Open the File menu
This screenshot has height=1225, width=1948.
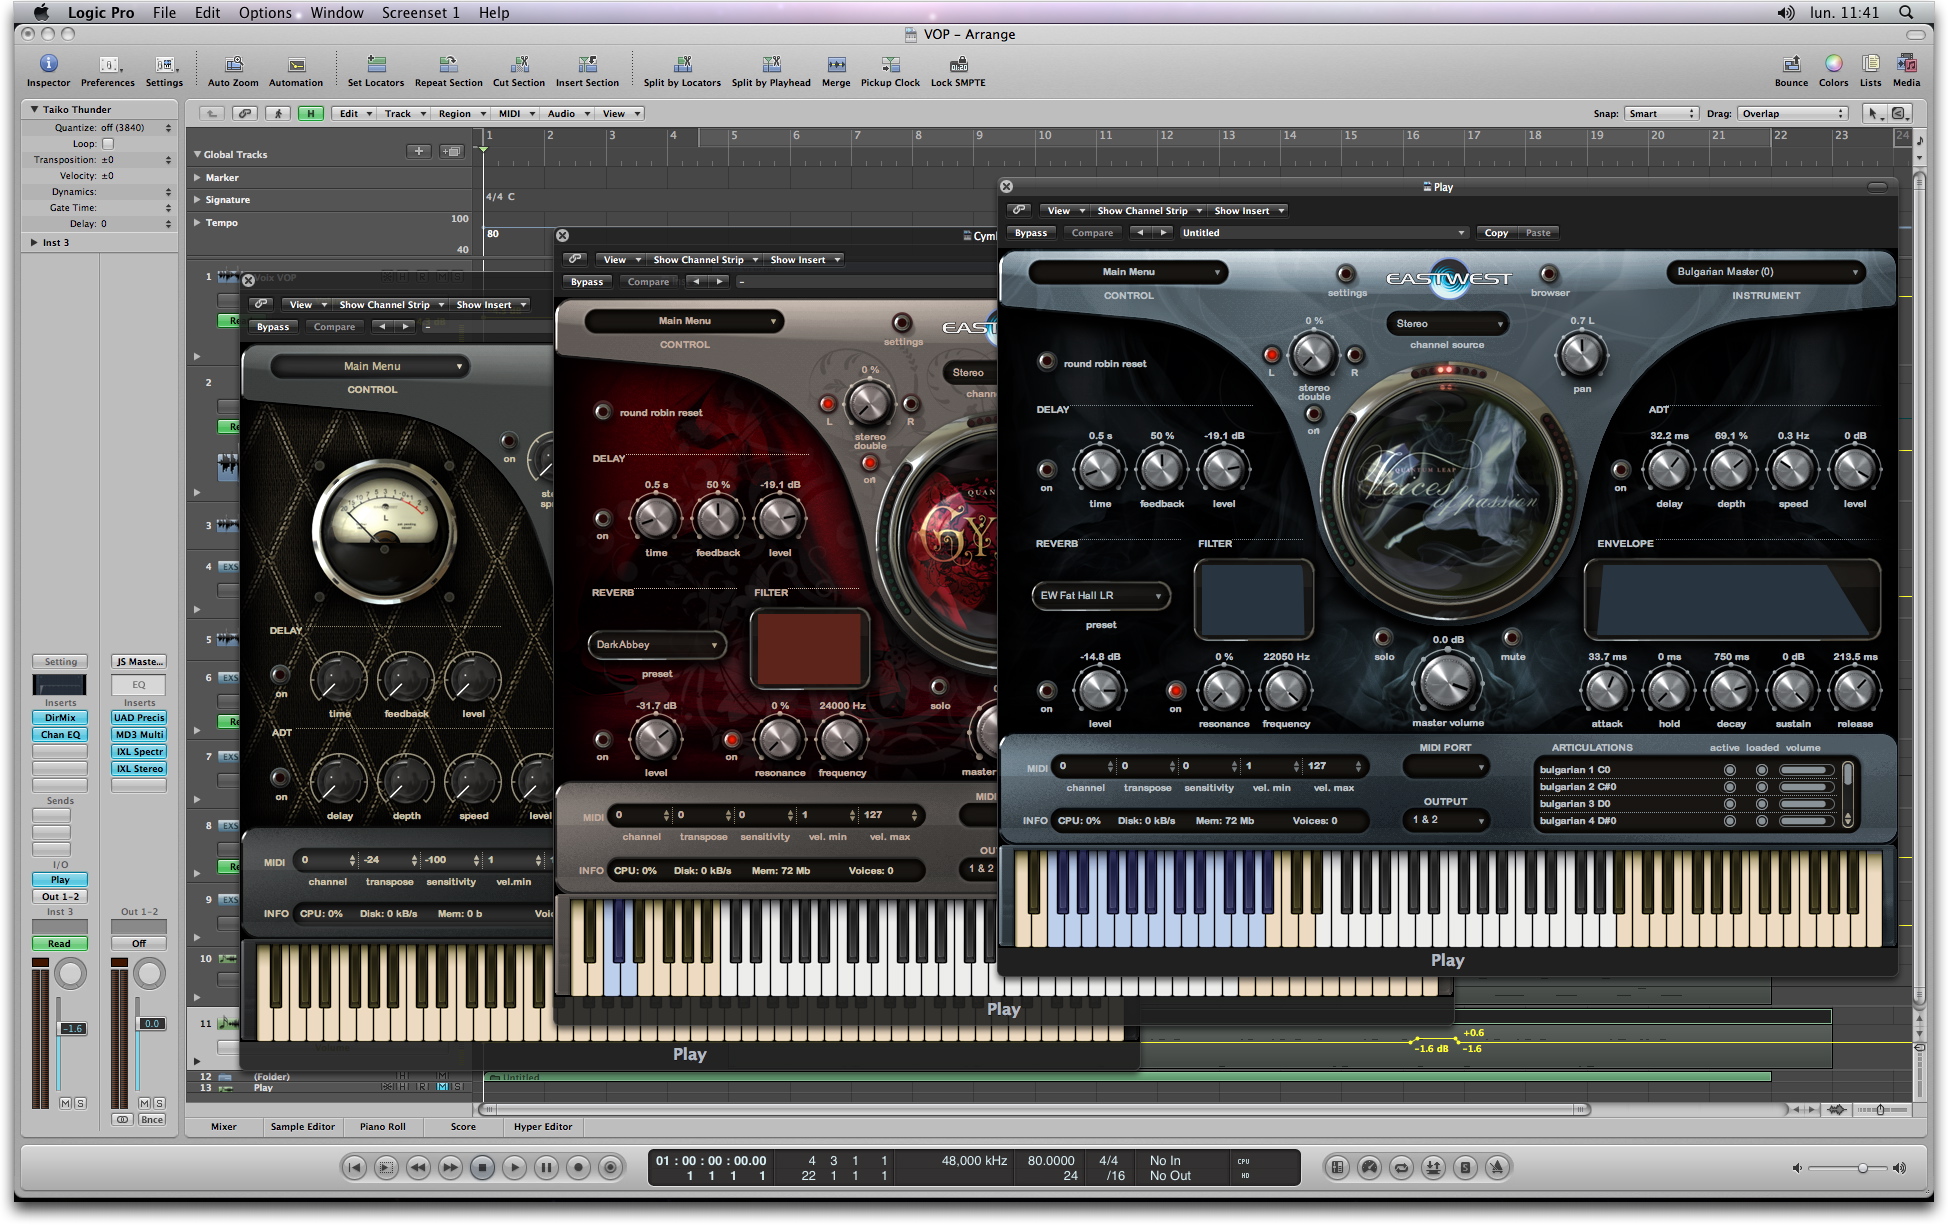click(x=164, y=13)
